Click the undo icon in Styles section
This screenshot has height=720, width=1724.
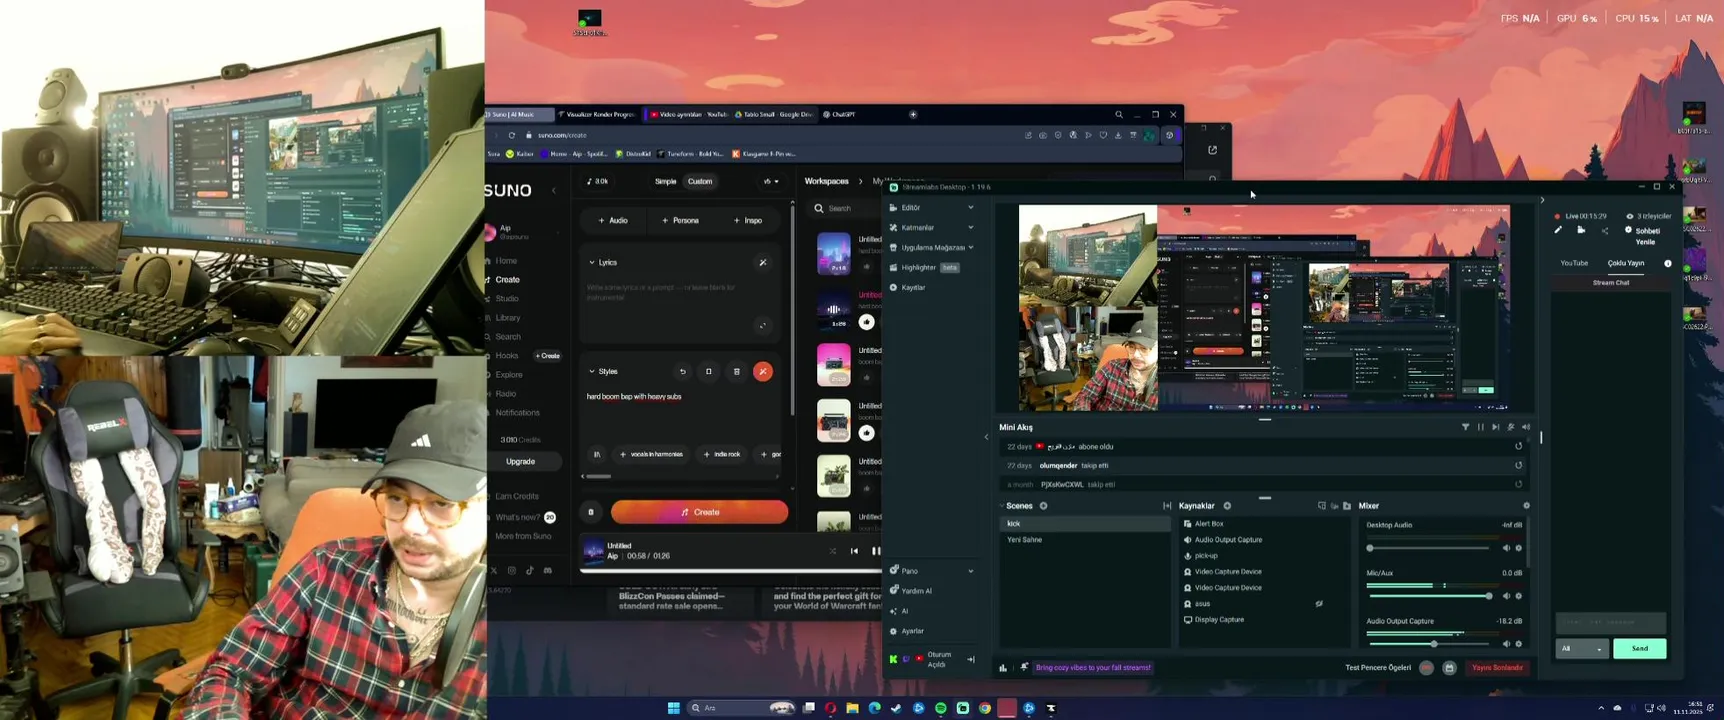pyautogui.click(x=683, y=372)
